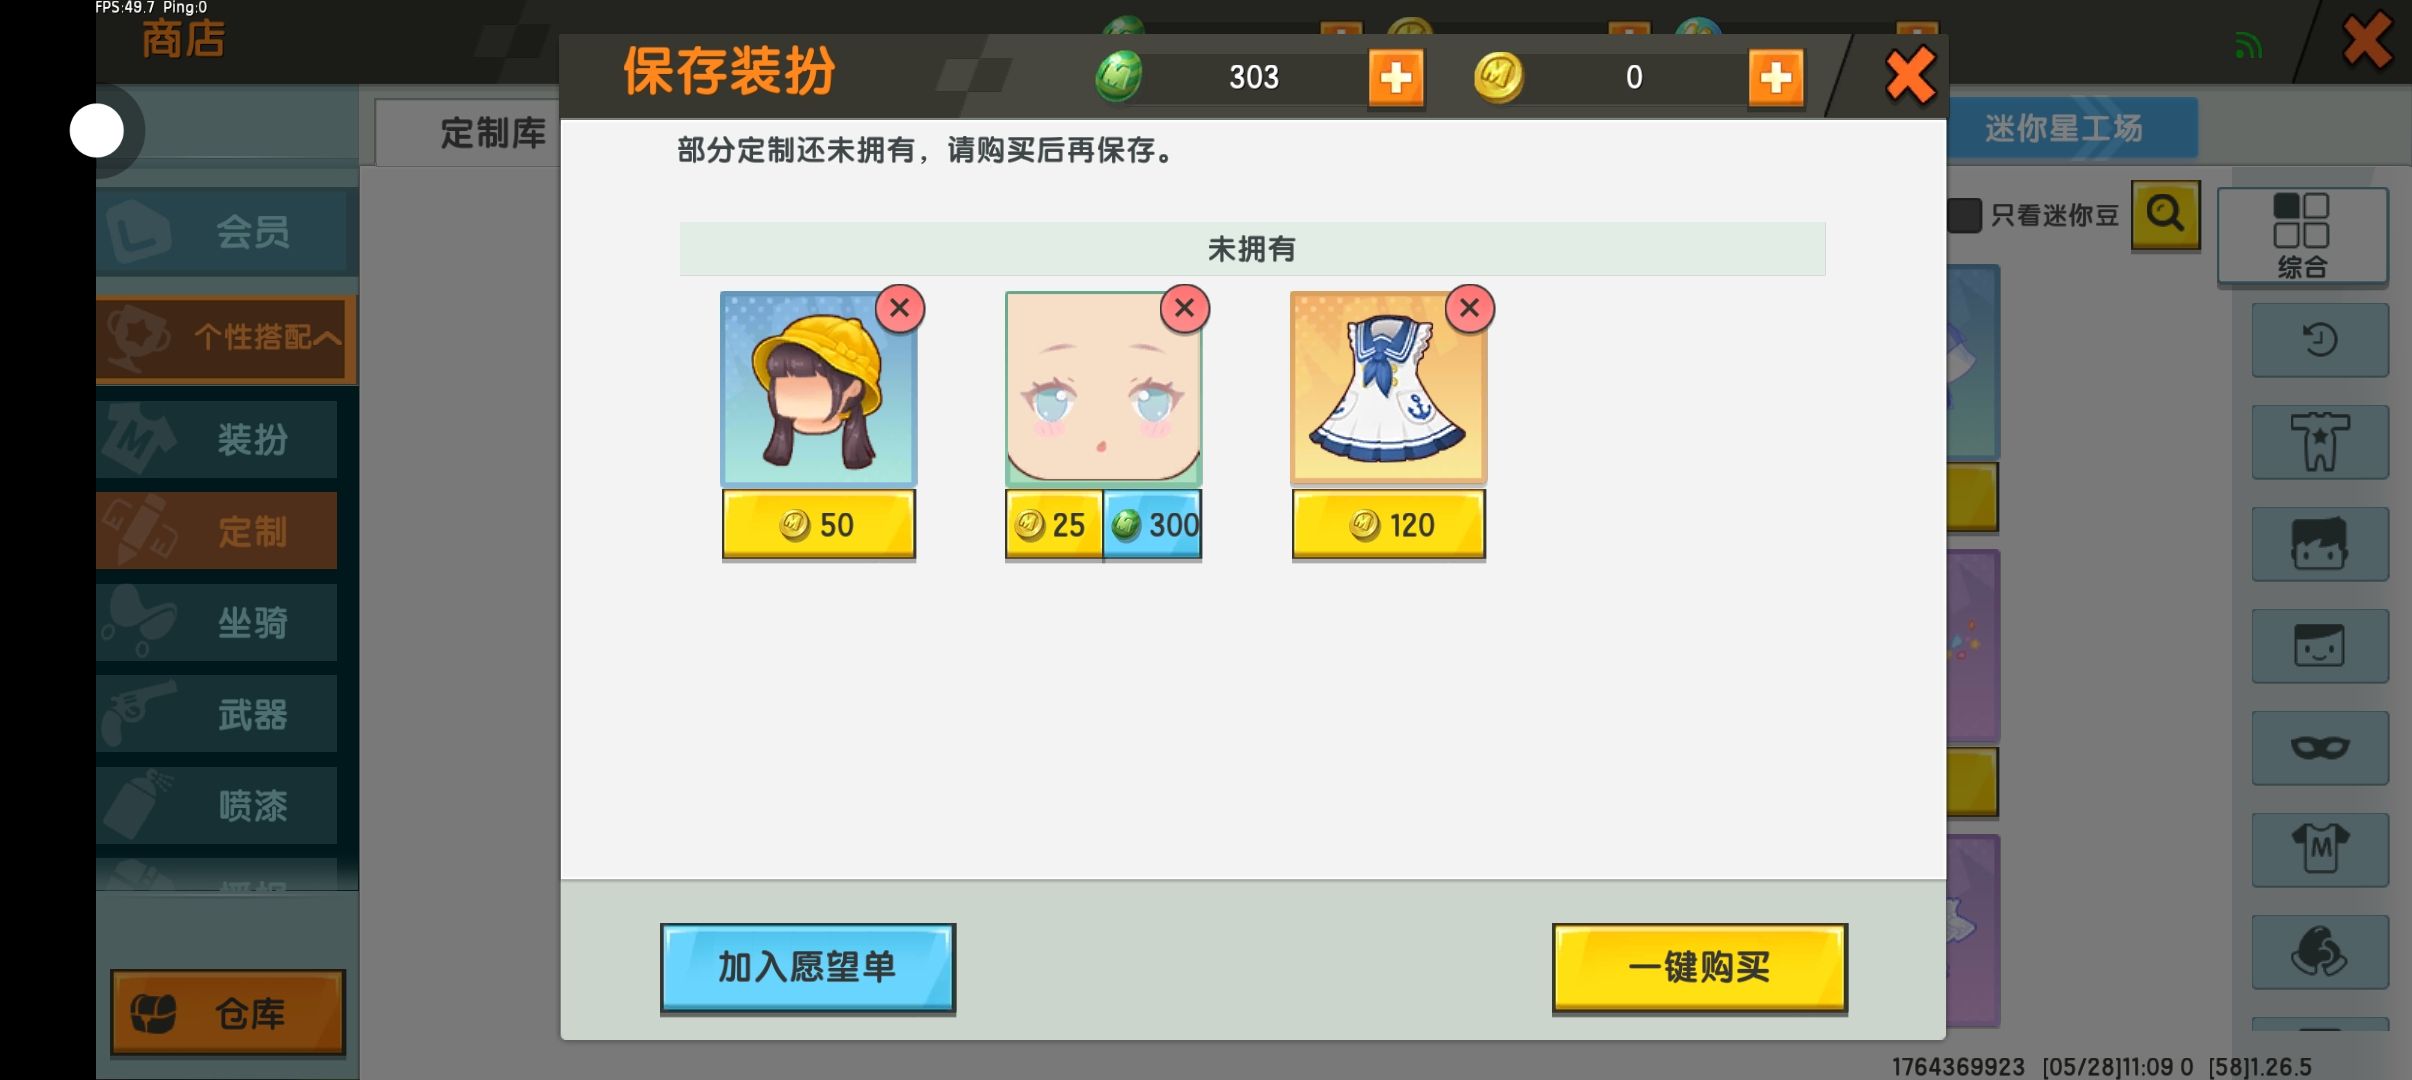Image resolution: width=2412 pixels, height=1080 pixels.
Task: Select the sailor dress thumbnail
Action: click(1388, 388)
